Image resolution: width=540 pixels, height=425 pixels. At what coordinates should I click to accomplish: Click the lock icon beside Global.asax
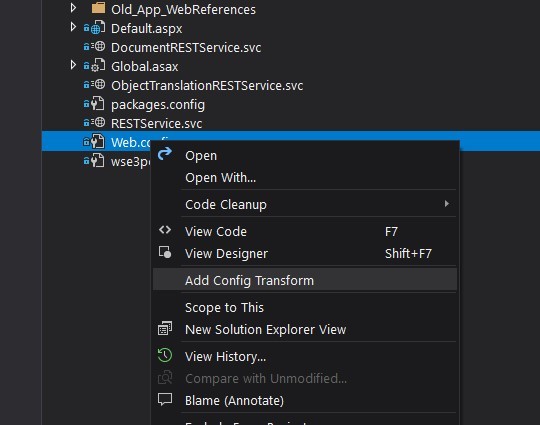[86, 65]
